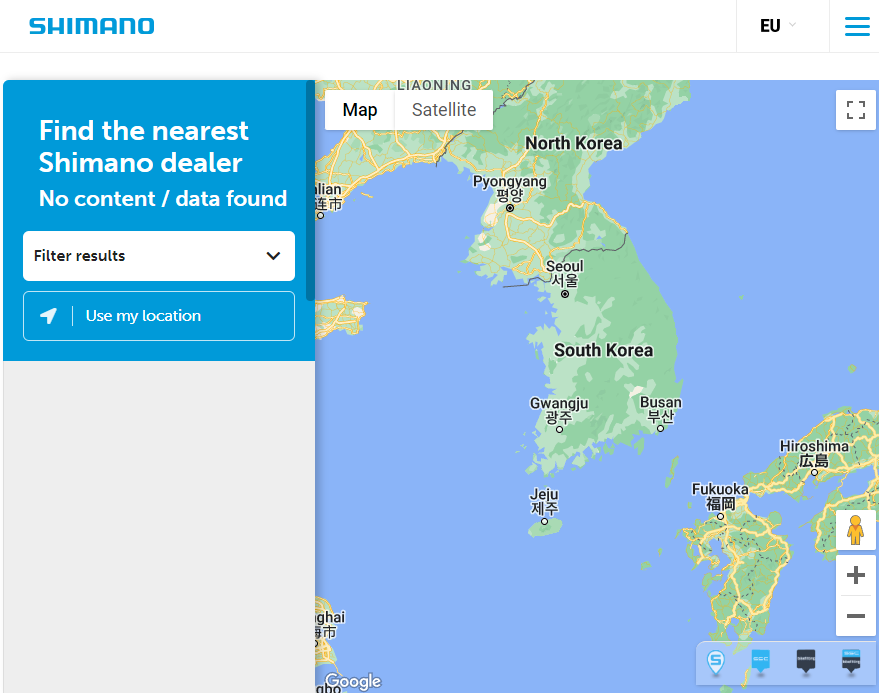This screenshot has width=879, height=693.
Task: Click the Seoul city label
Action: click(565, 273)
